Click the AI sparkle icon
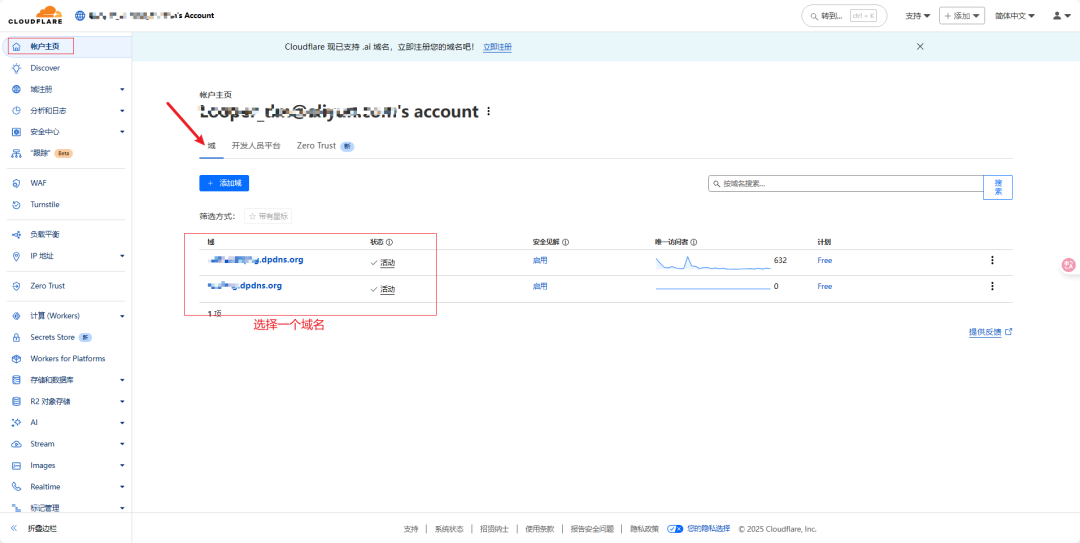1080x543 pixels. [x=17, y=422]
